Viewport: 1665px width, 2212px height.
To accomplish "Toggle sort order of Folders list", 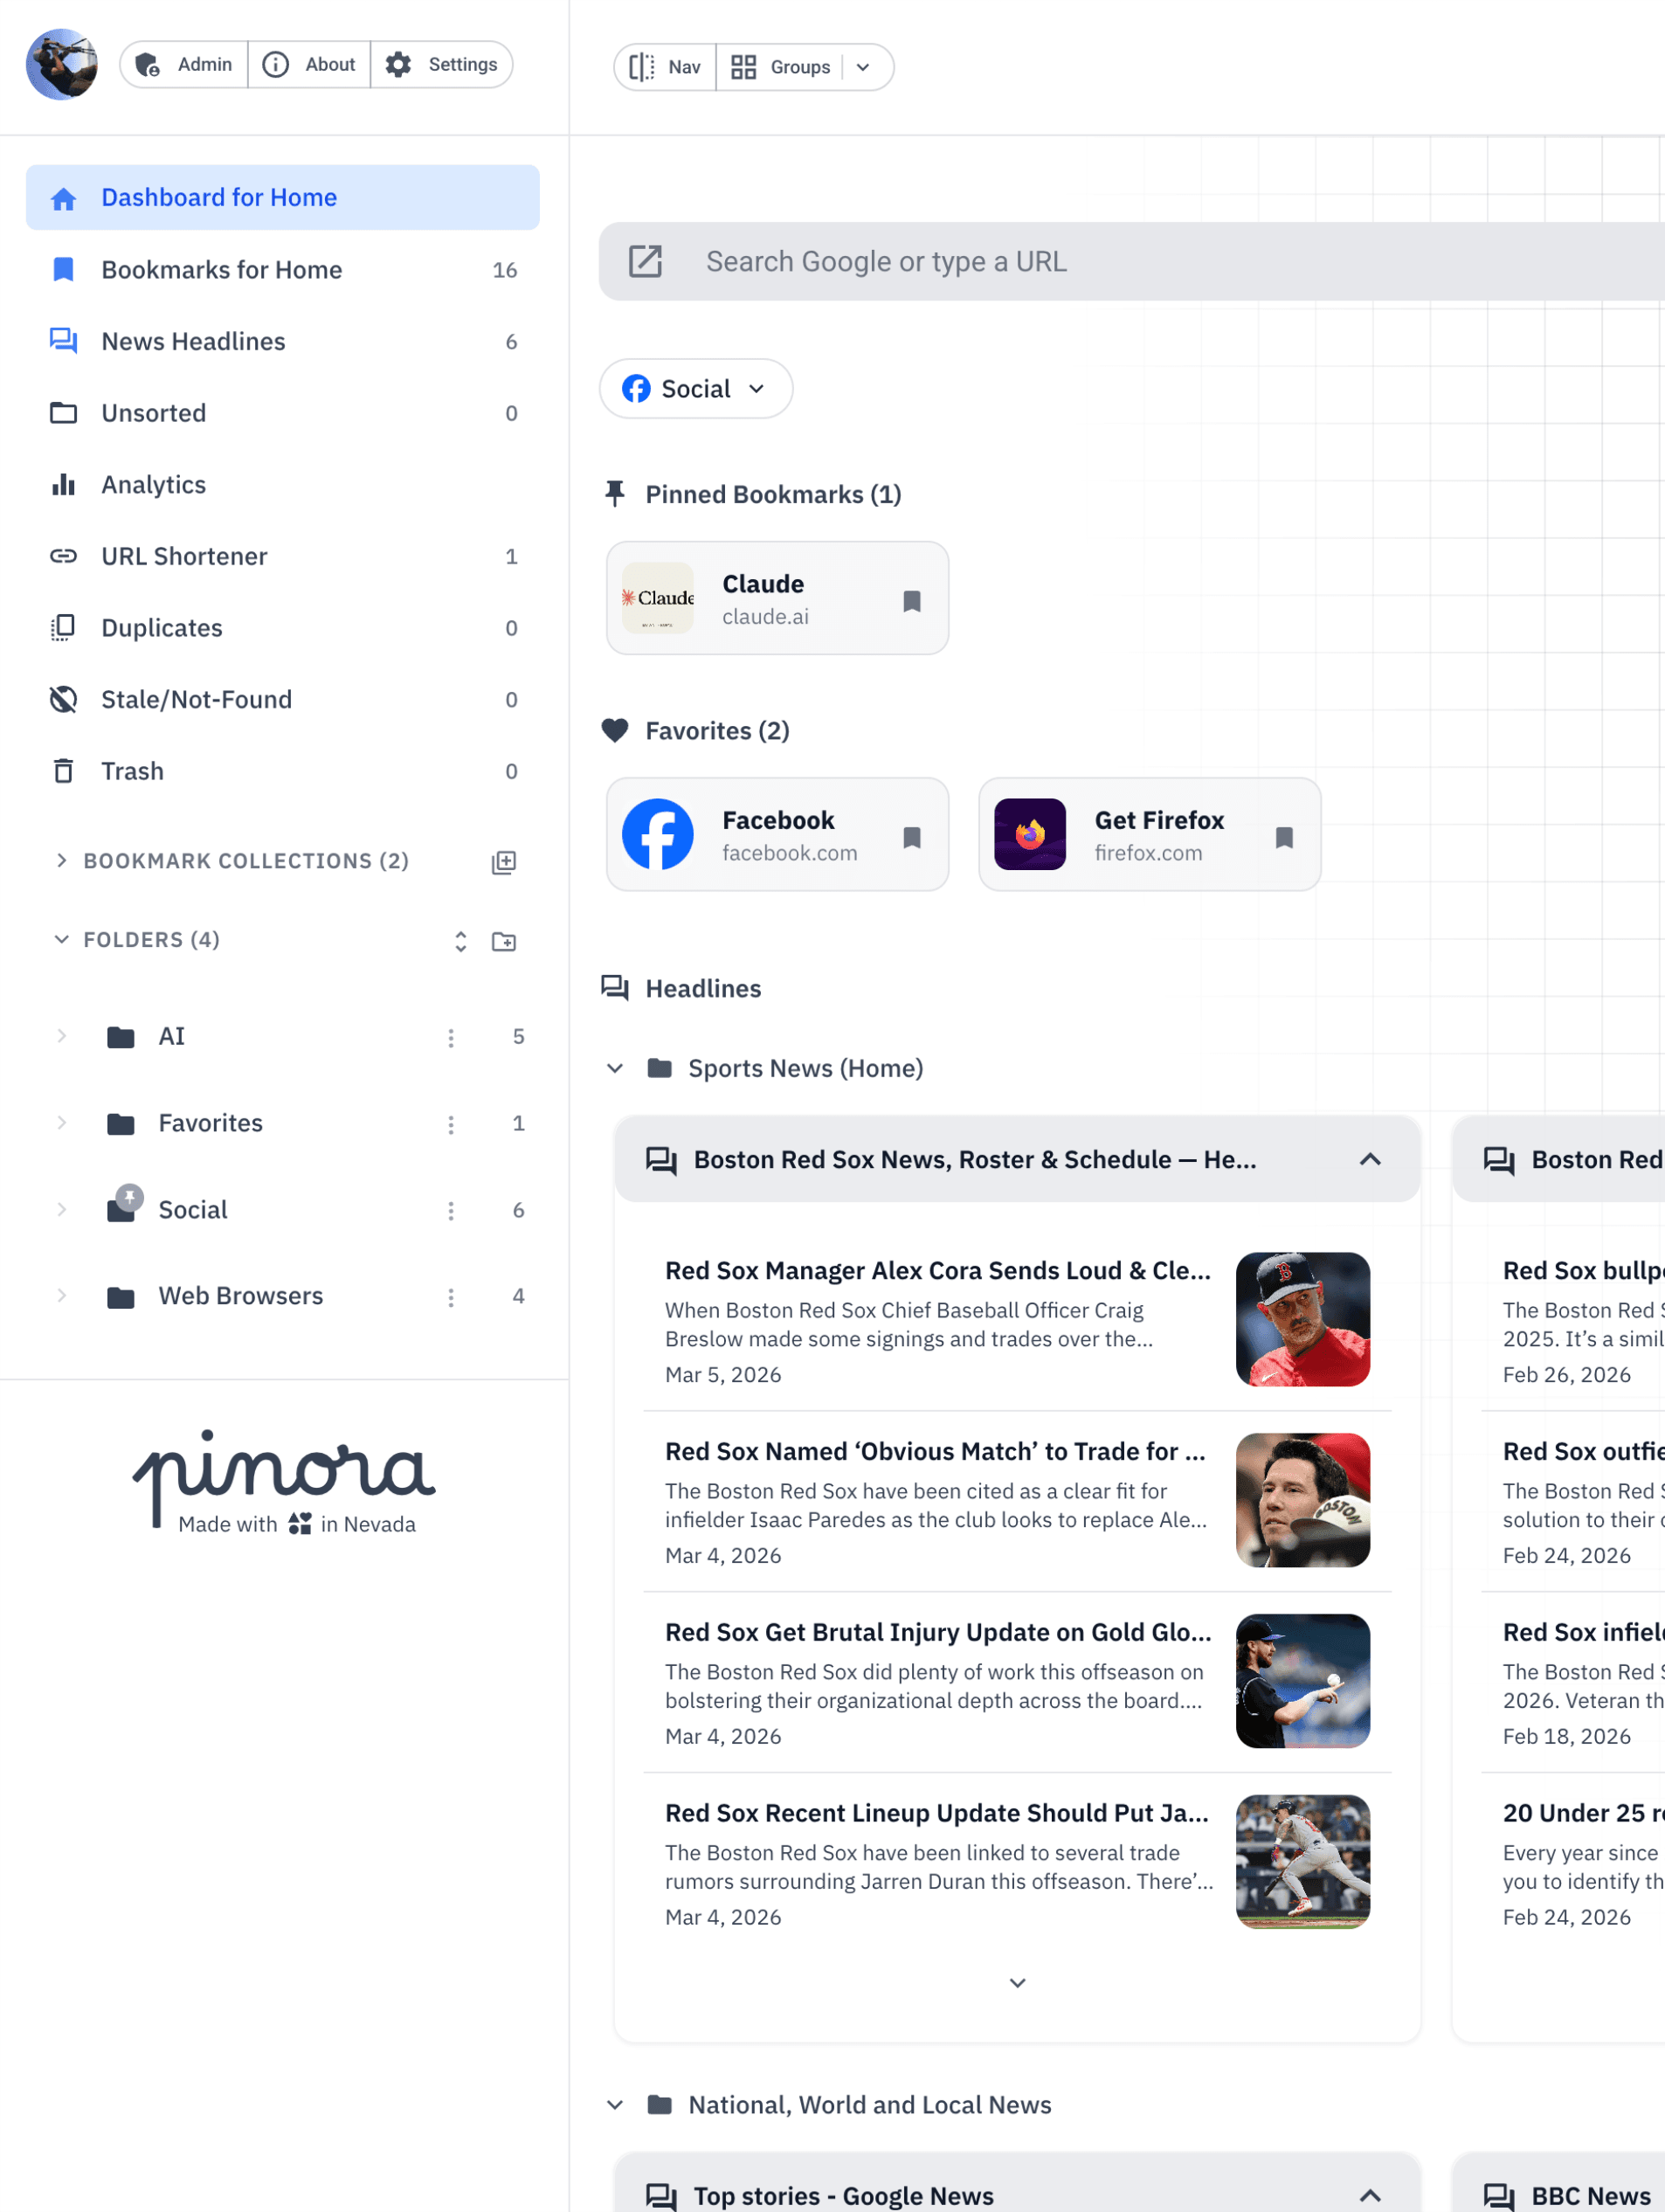I will pyautogui.click(x=460, y=941).
